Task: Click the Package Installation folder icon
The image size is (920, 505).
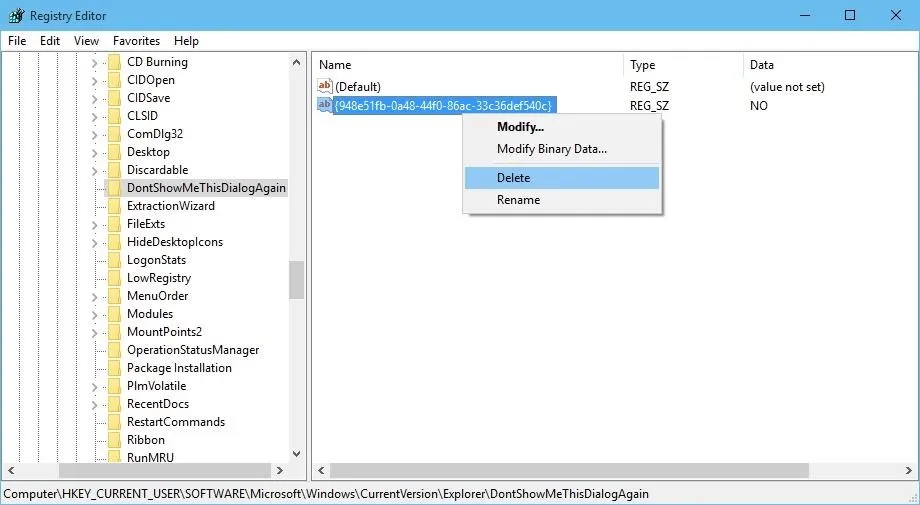Action: click(x=114, y=368)
